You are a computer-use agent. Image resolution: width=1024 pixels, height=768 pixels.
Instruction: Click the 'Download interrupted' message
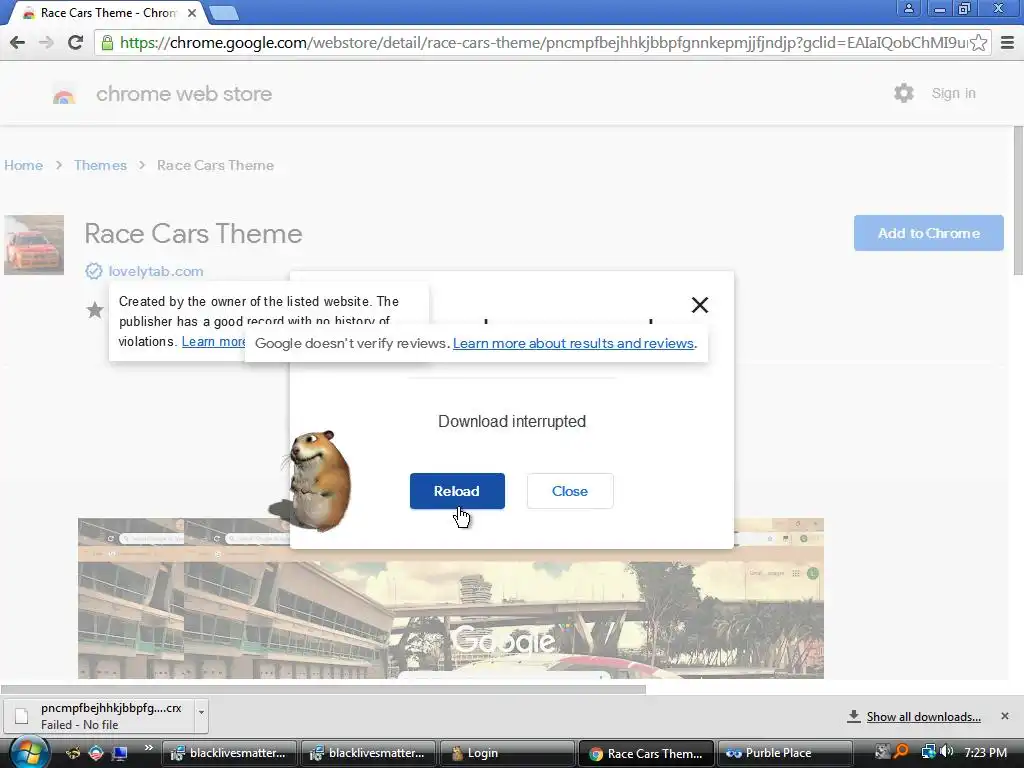[512, 421]
